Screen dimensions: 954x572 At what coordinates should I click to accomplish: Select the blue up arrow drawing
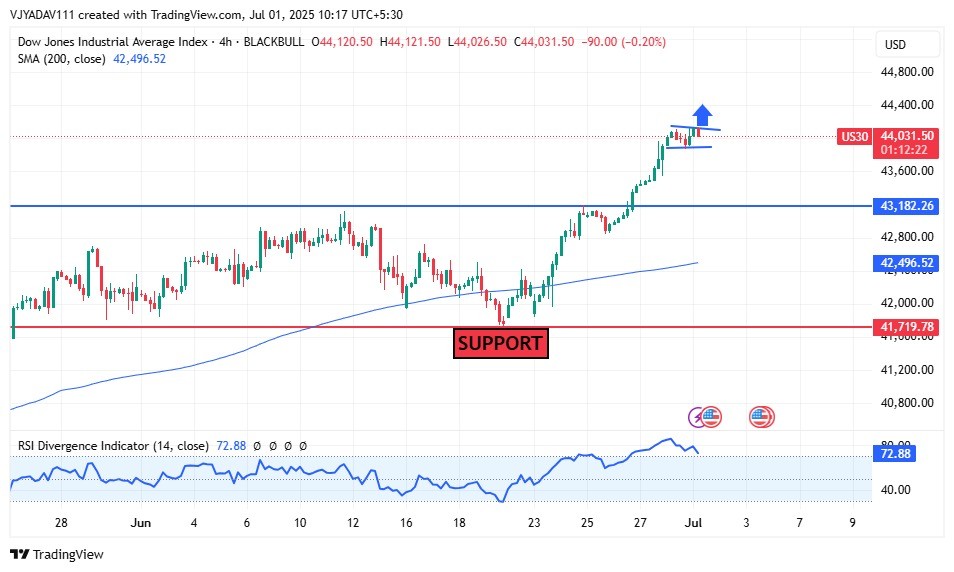coord(703,115)
